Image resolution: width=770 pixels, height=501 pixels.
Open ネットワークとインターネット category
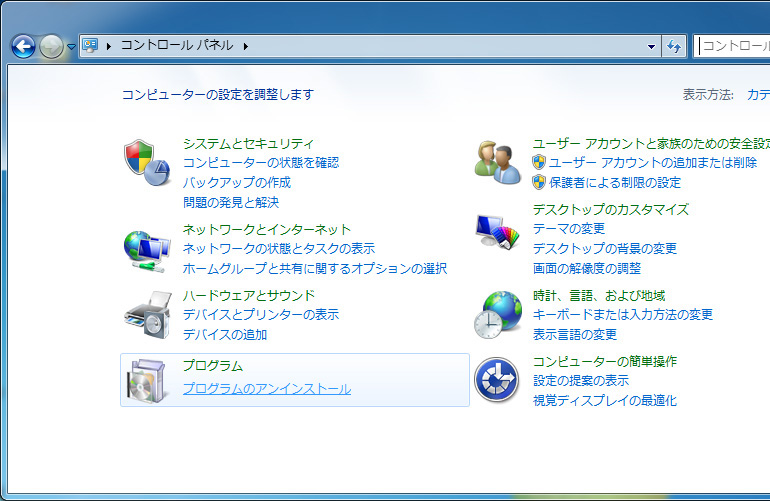[x=267, y=229]
